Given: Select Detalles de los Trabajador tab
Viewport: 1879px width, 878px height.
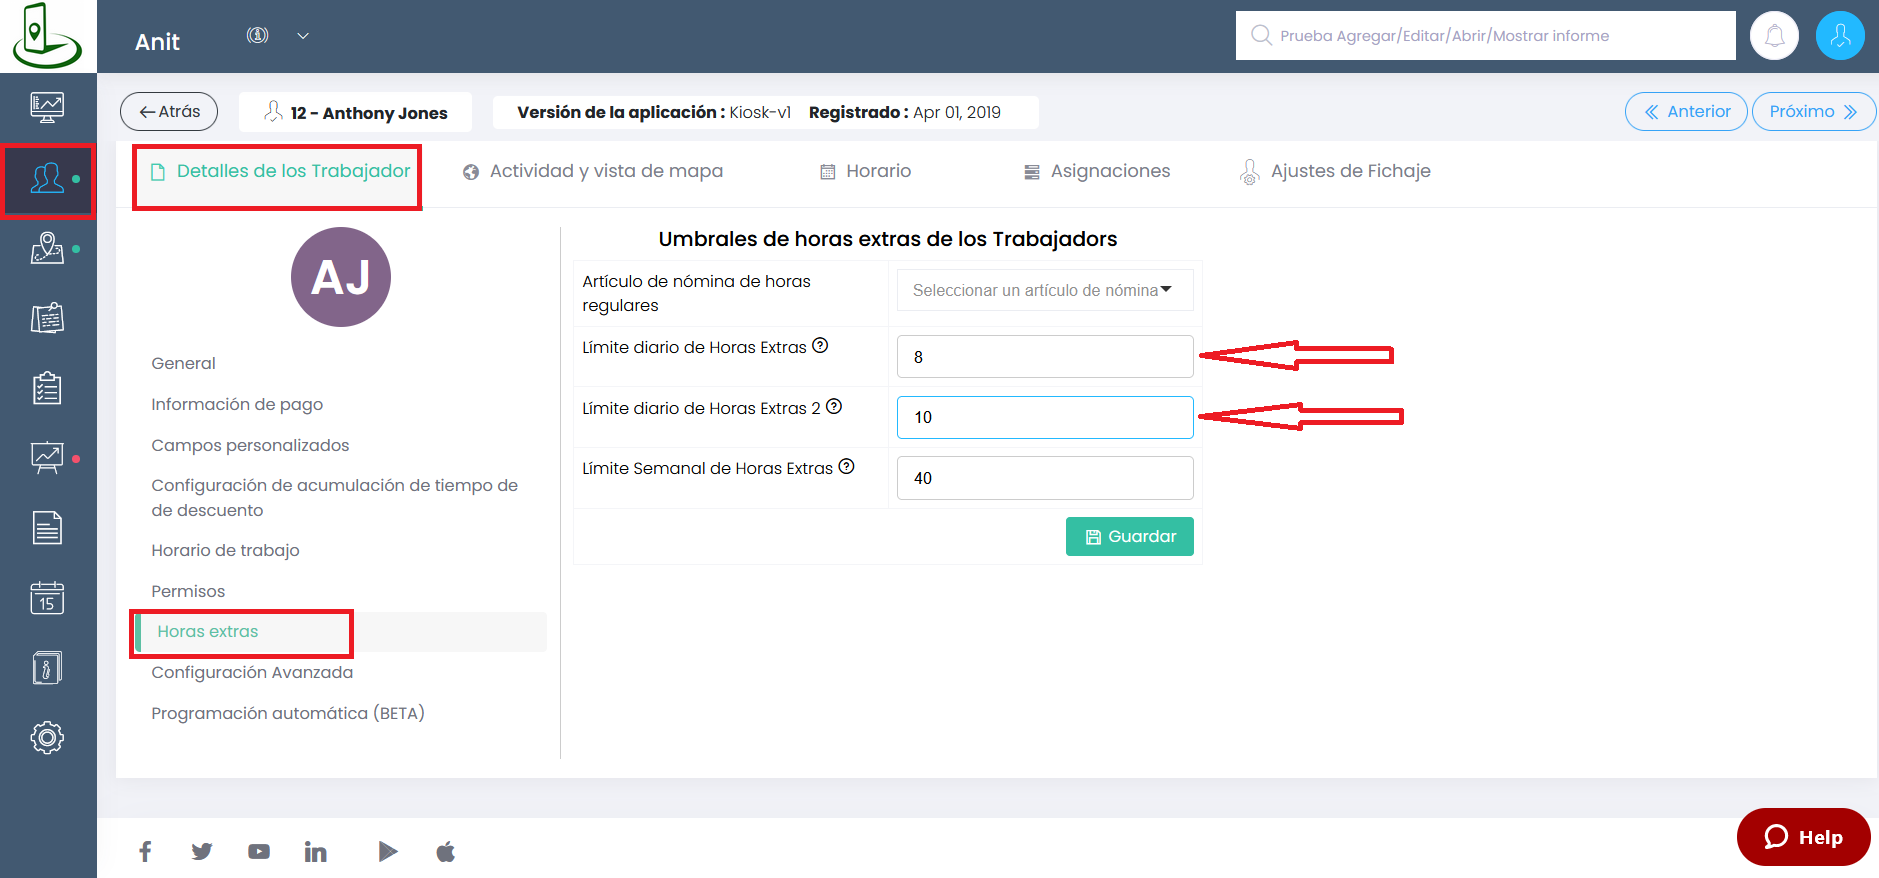Looking at the screenshot, I should [279, 172].
